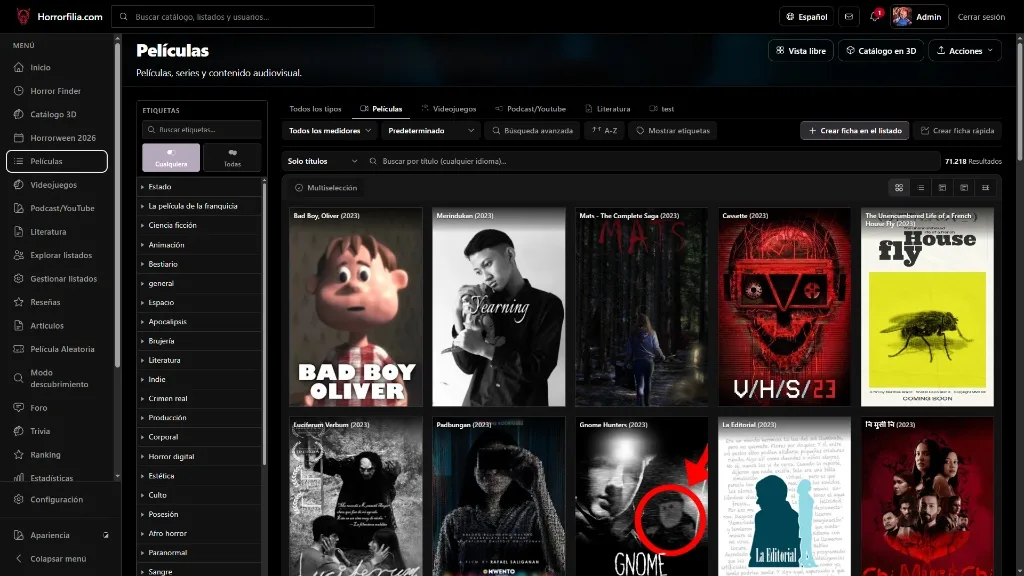The height and width of the screenshot is (576, 1024).
Task: Click the Cerrar sesión link
Action: pyautogui.click(x=981, y=17)
